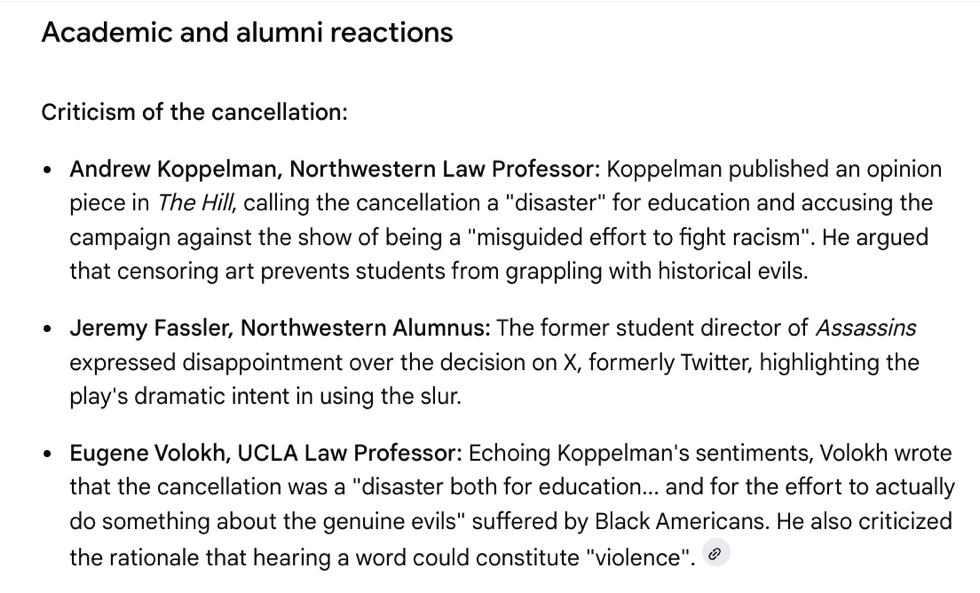The image size is (980, 593).
Task: Click the name "Jeremy Fassler, Northwestern Alumnus:"
Action: click(280, 328)
